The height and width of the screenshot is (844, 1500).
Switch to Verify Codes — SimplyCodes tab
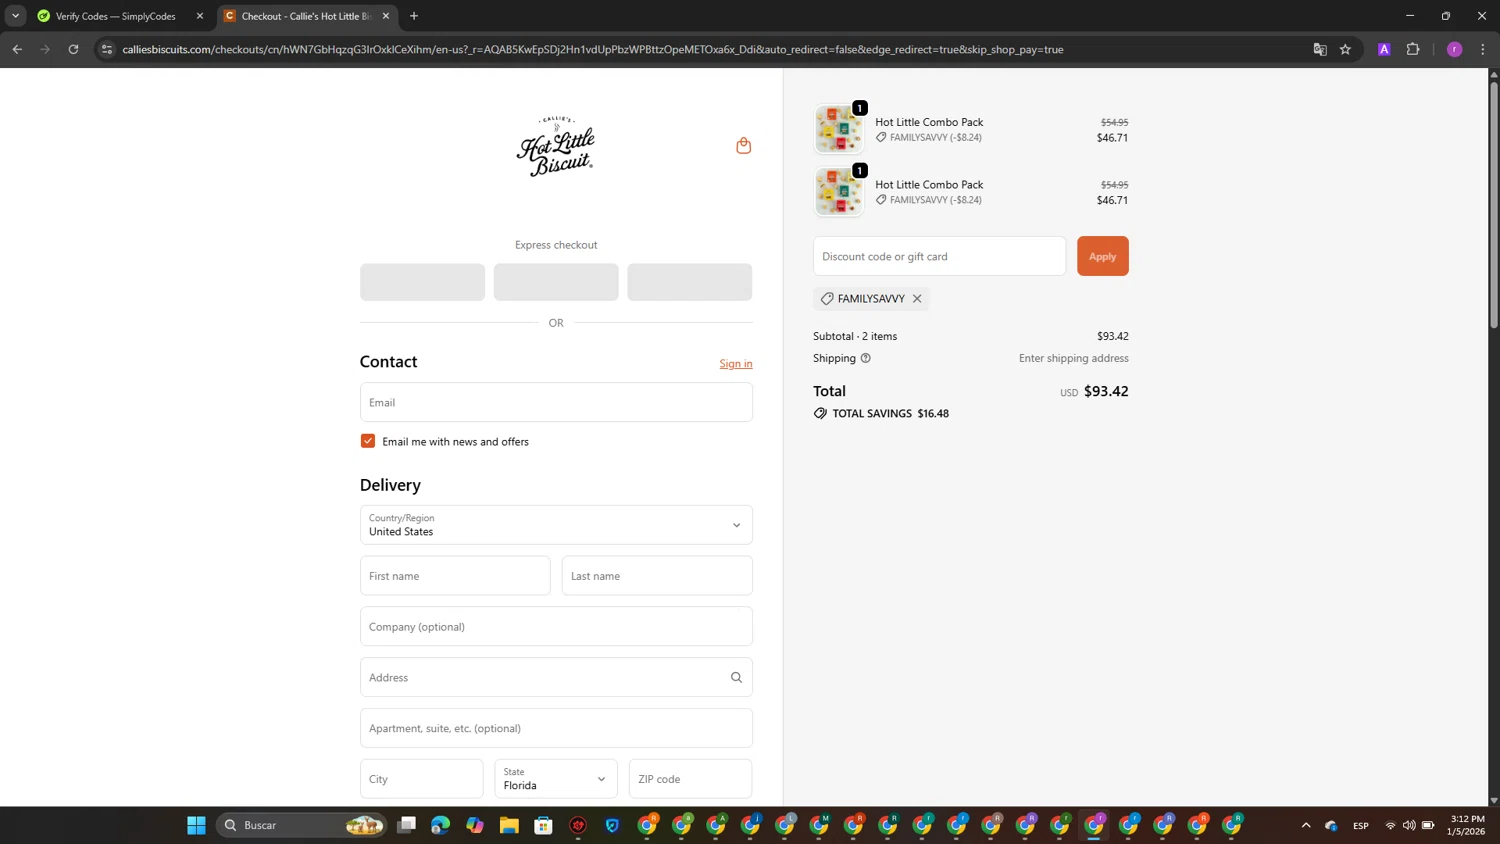pyautogui.click(x=116, y=16)
